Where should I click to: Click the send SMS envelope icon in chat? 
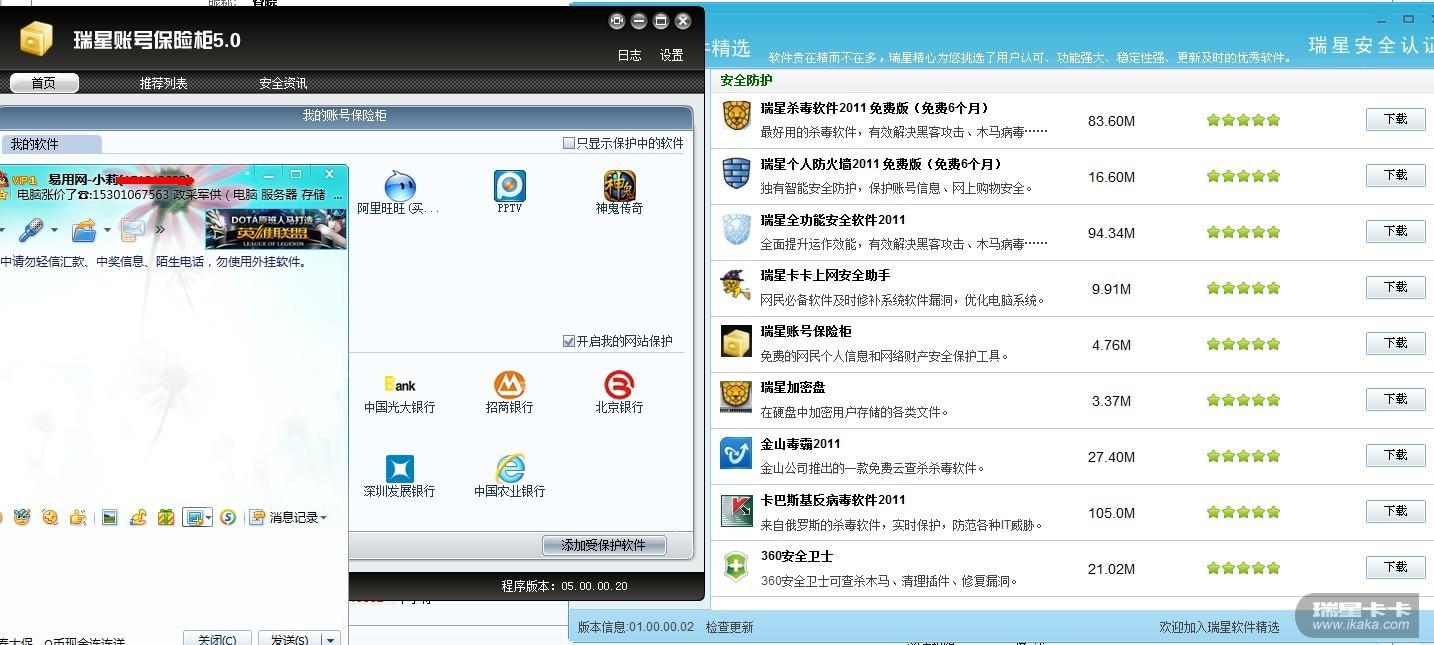(132, 230)
